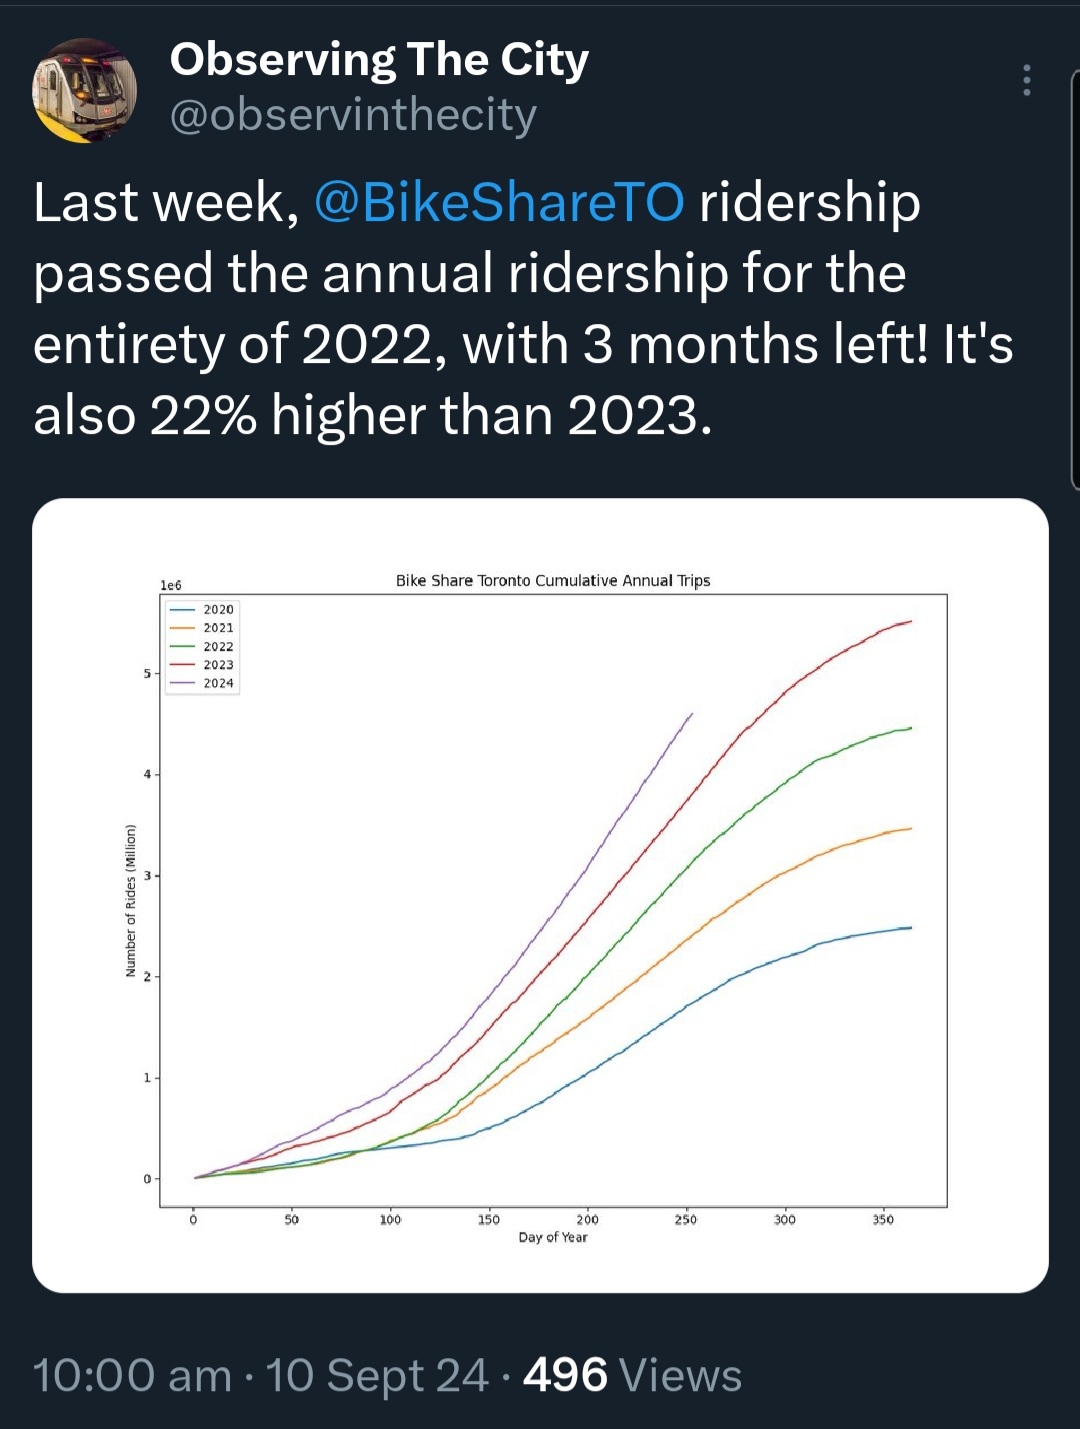Select the 2024 legend label
Image resolution: width=1080 pixels, height=1429 pixels.
[218, 684]
